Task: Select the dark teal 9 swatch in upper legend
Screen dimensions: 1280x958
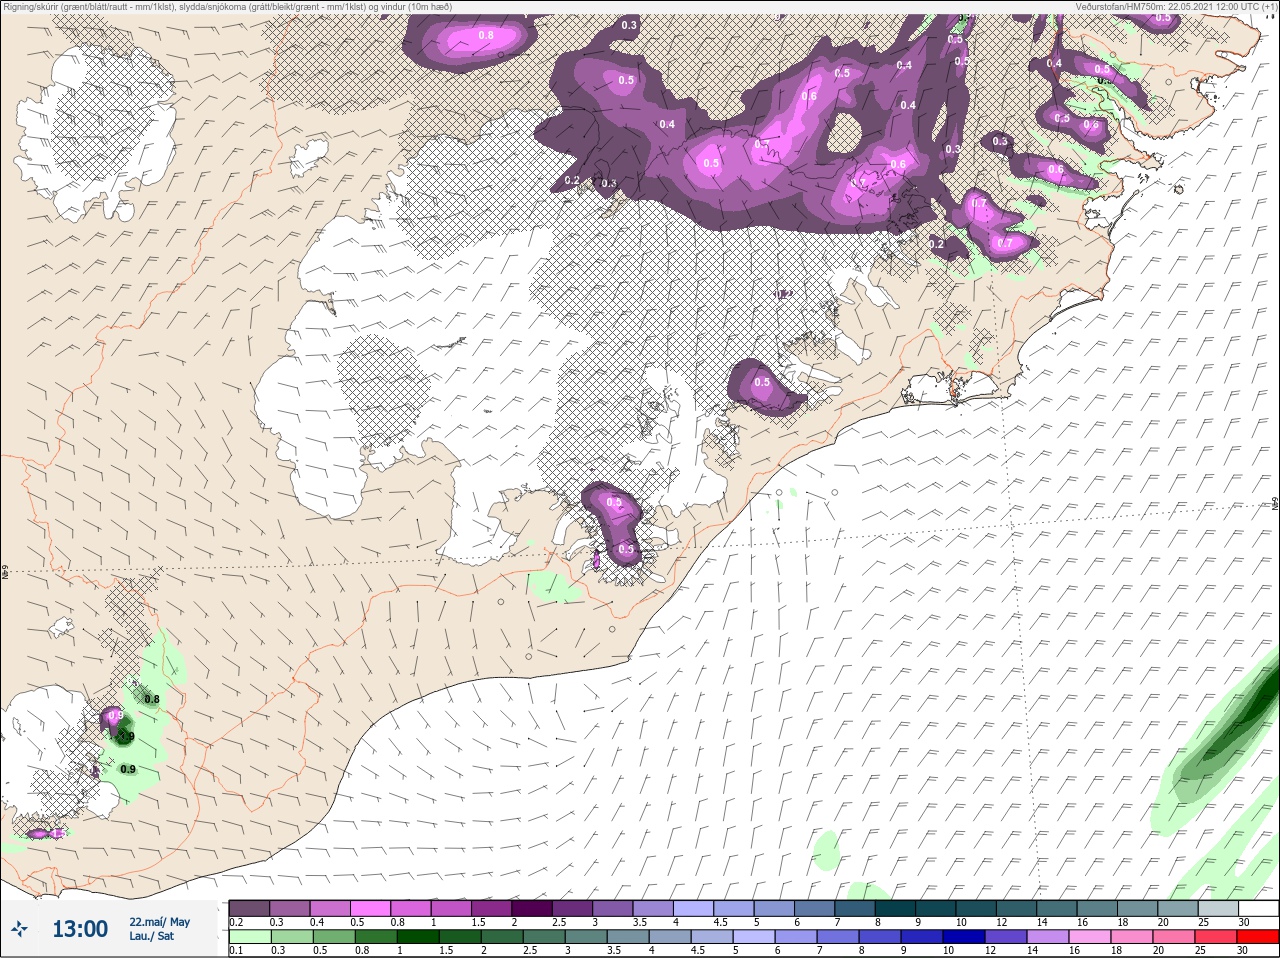Action: 936,909
